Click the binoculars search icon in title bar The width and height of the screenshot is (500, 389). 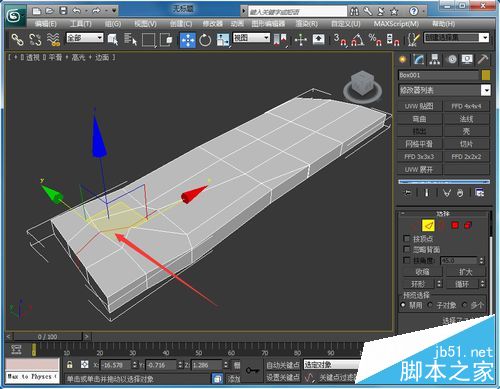click(355, 11)
